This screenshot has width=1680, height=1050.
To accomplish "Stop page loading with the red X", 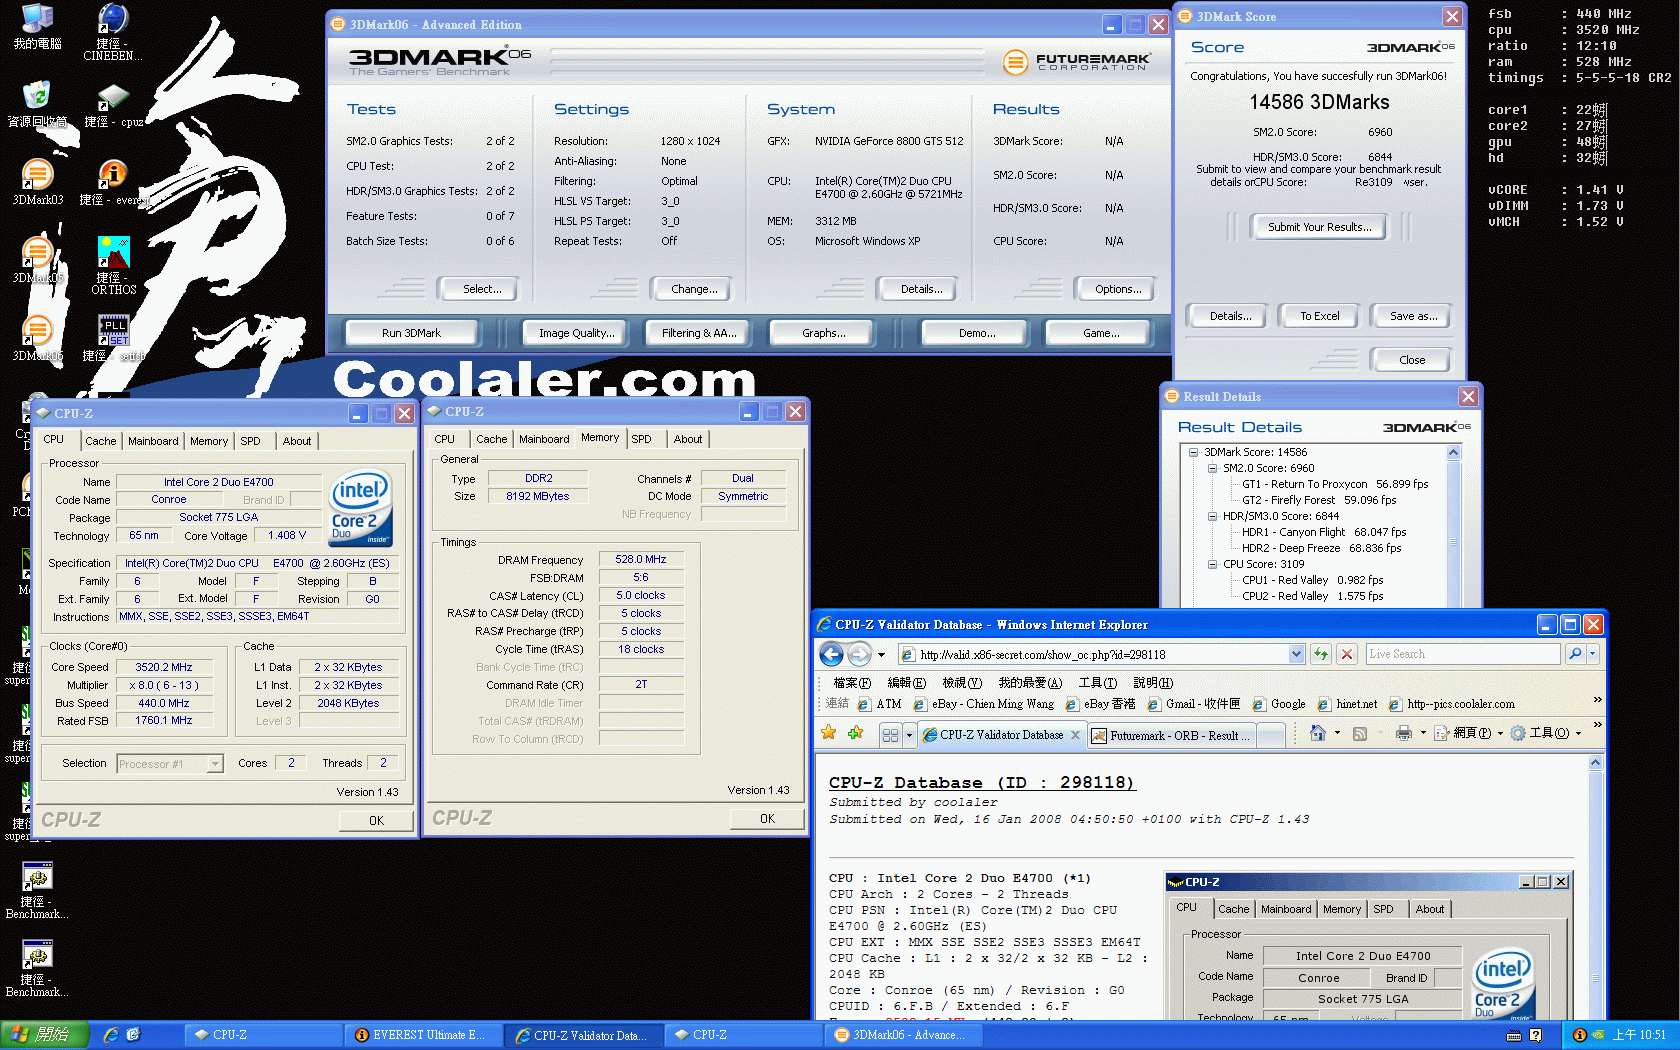I will 1347,654.
